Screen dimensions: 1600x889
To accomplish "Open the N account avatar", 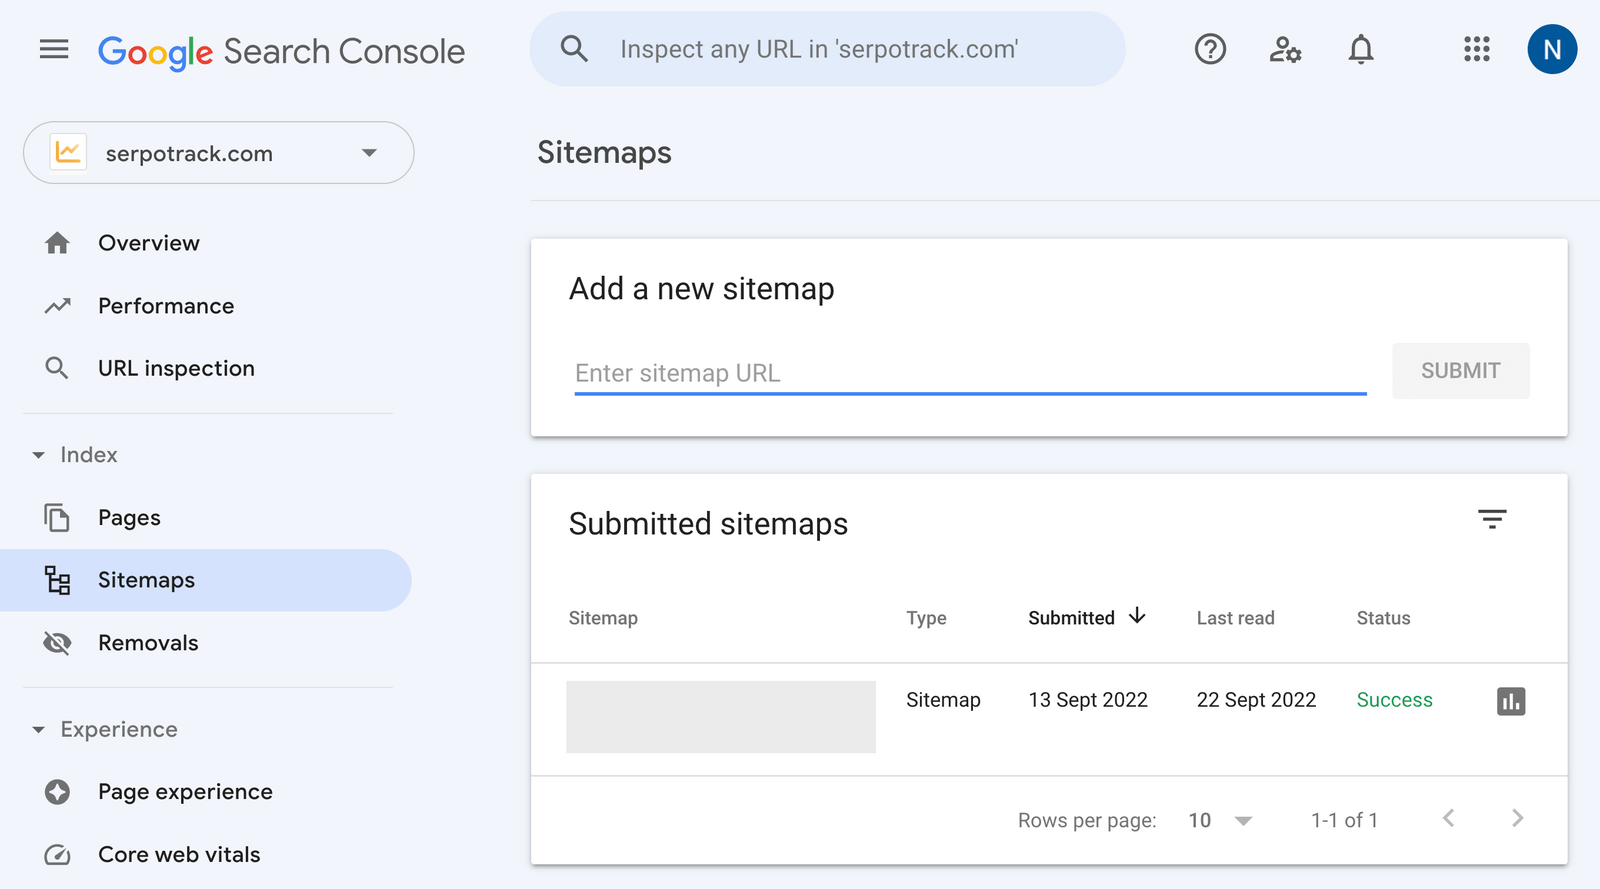I will [1552, 49].
